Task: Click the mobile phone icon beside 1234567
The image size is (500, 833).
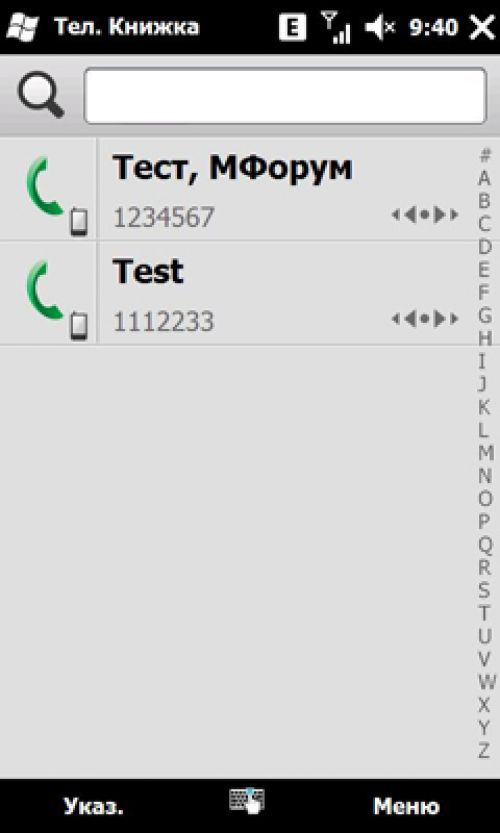Action: (x=79, y=223)
